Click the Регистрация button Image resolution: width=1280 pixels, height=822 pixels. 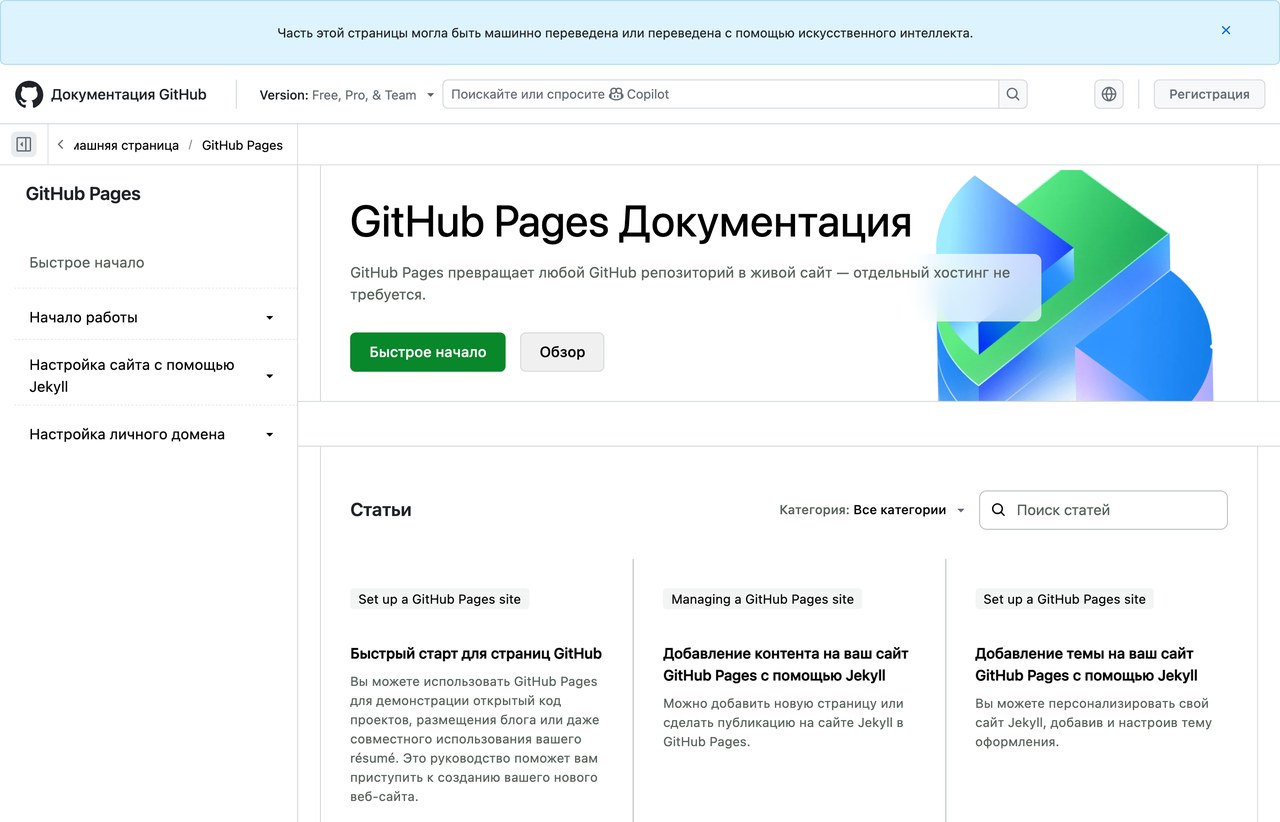(1209, 94)
